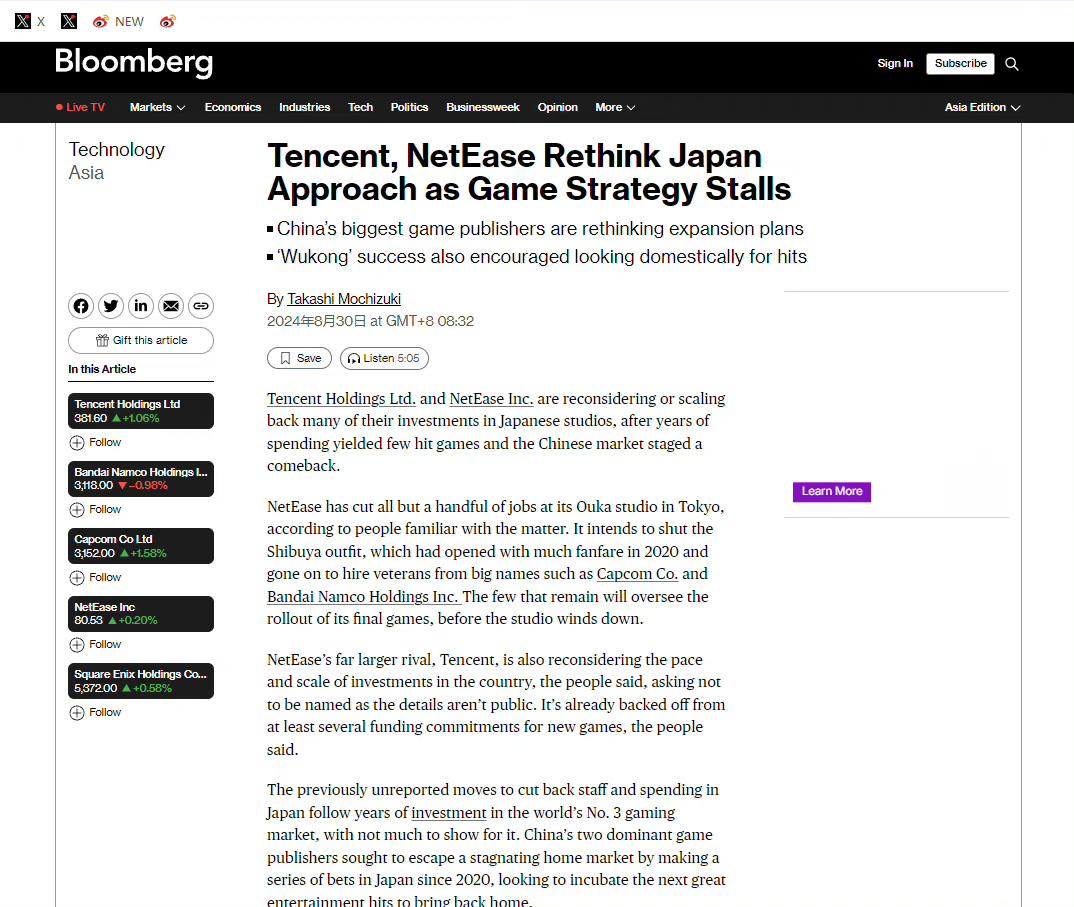Follow Bandai Namco Holdings plus icon

(x=77, y=510)
